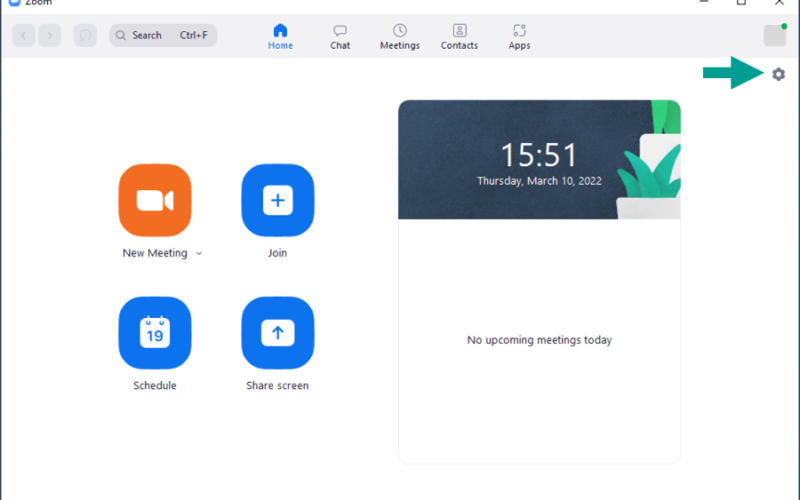Select the Apps tab

(x=519, y=37)
